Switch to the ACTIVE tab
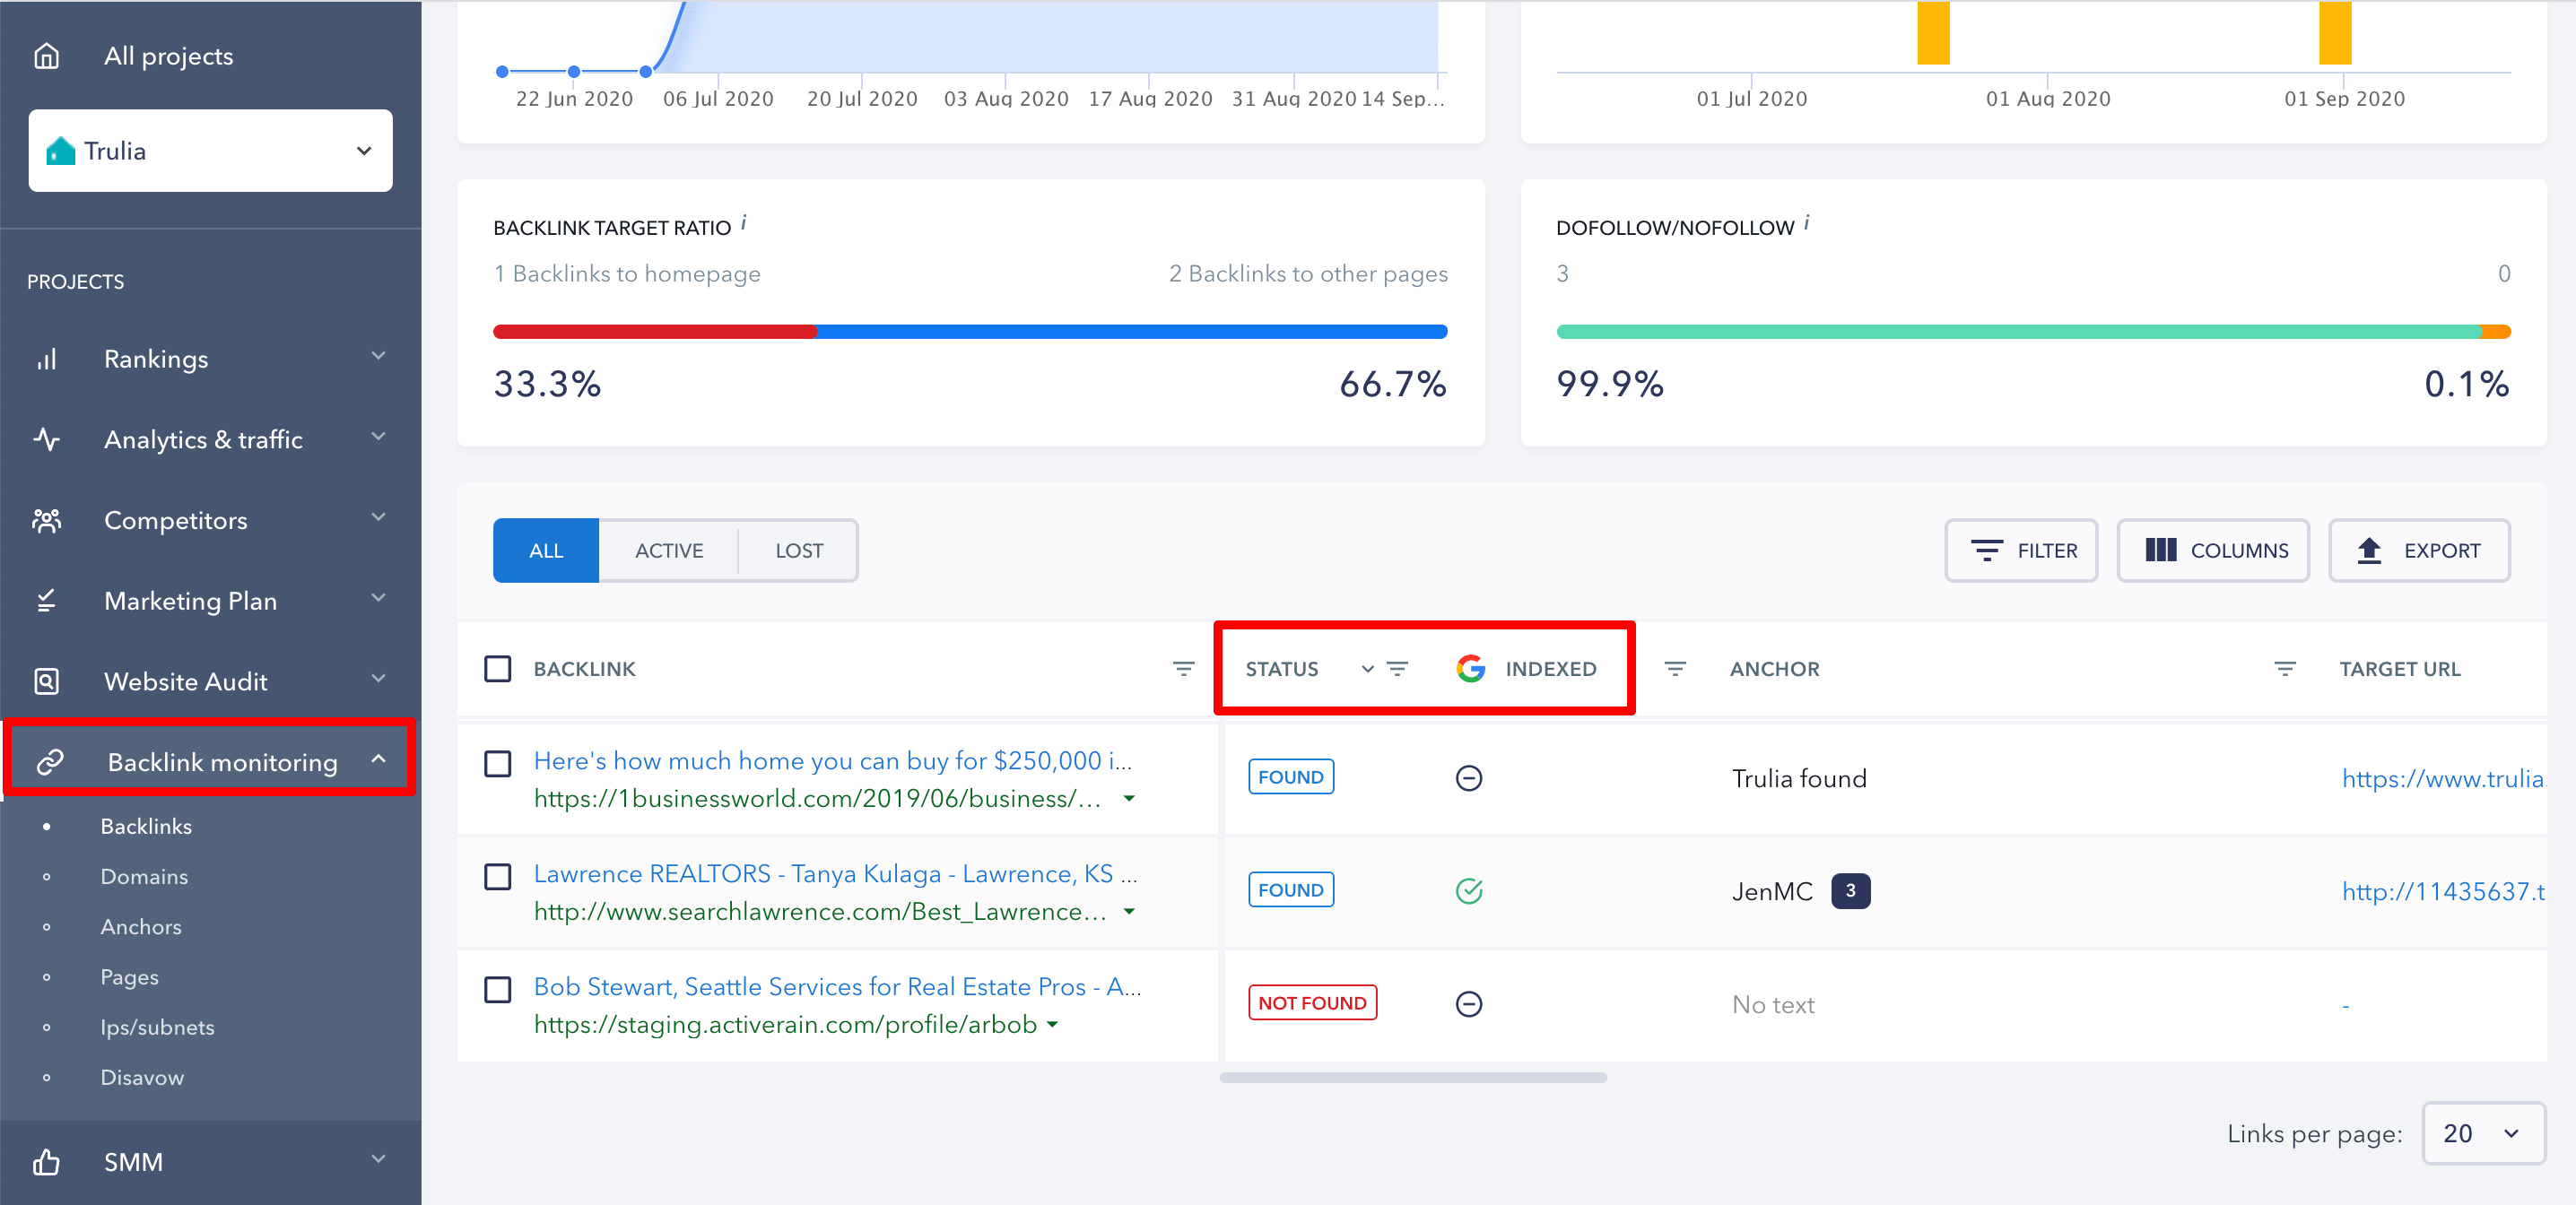Screen dimensions: 2576x1205 pos(669,551)
